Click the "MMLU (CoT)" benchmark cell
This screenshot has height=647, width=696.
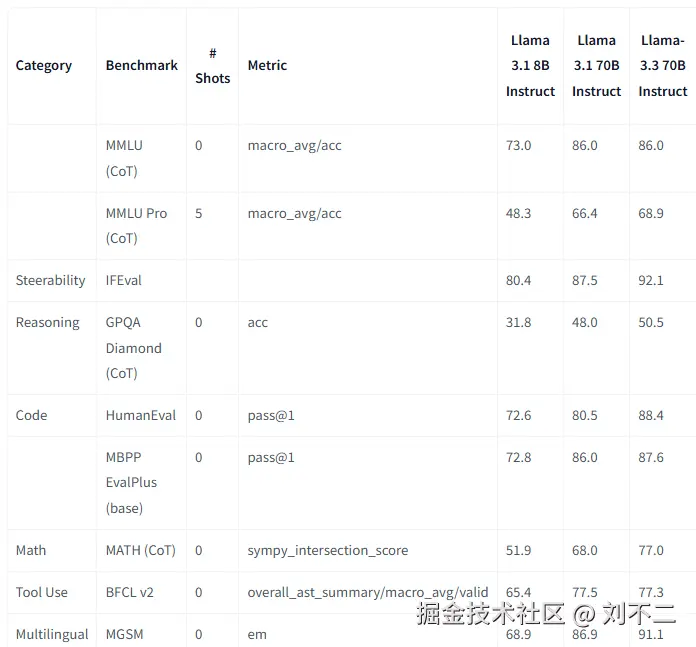124,158
